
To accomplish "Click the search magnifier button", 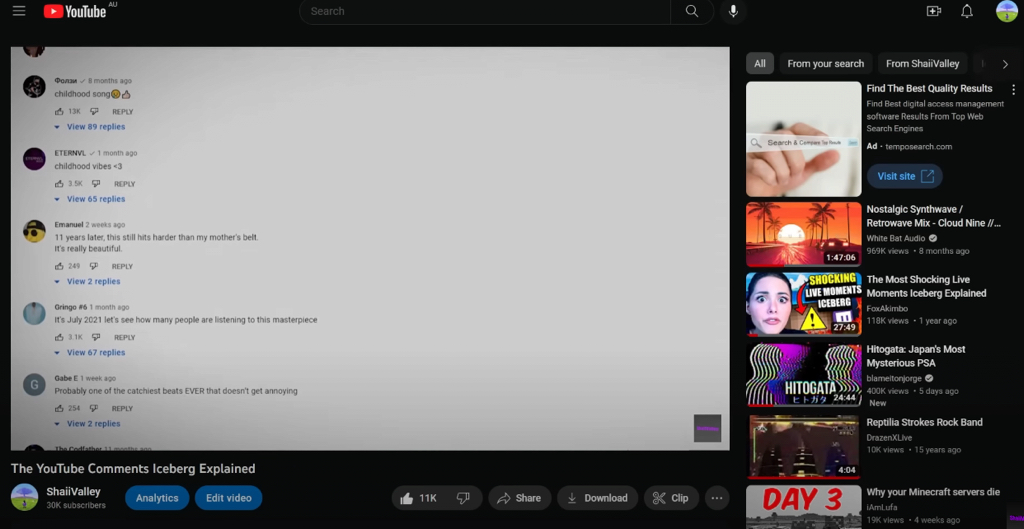I will tap(692, 11).
